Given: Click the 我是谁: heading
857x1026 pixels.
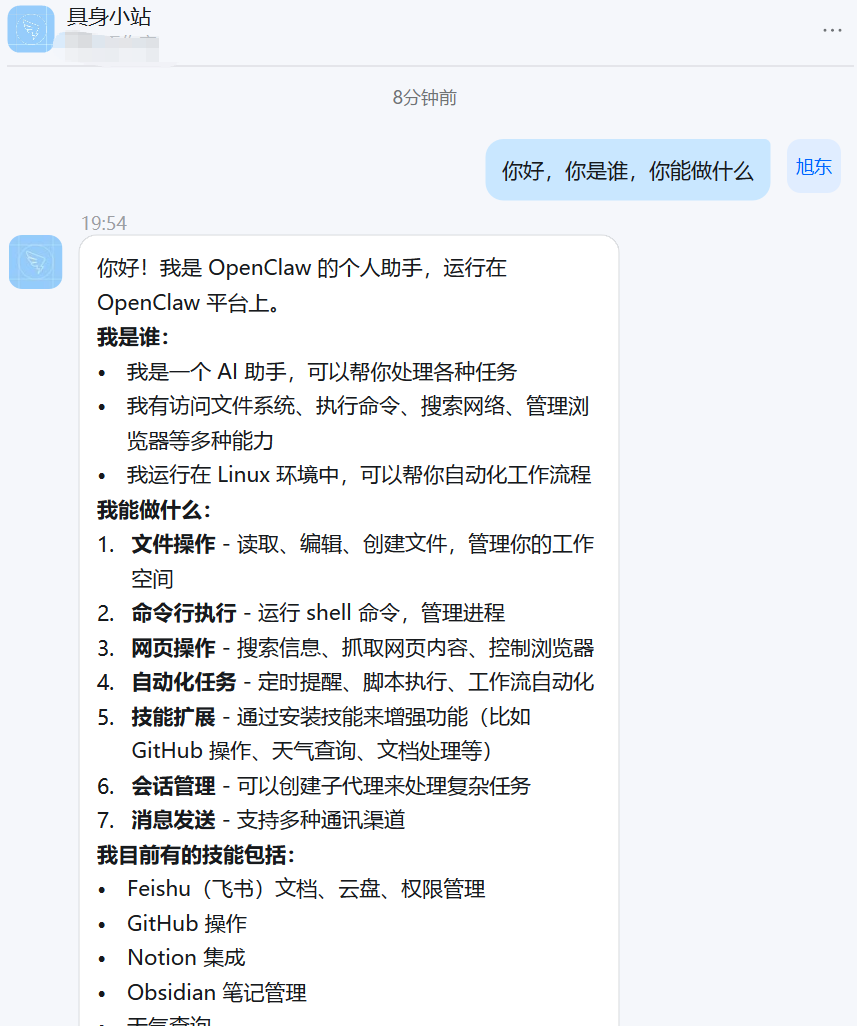Looking at the screenshot, I should [x=133, y=338].
